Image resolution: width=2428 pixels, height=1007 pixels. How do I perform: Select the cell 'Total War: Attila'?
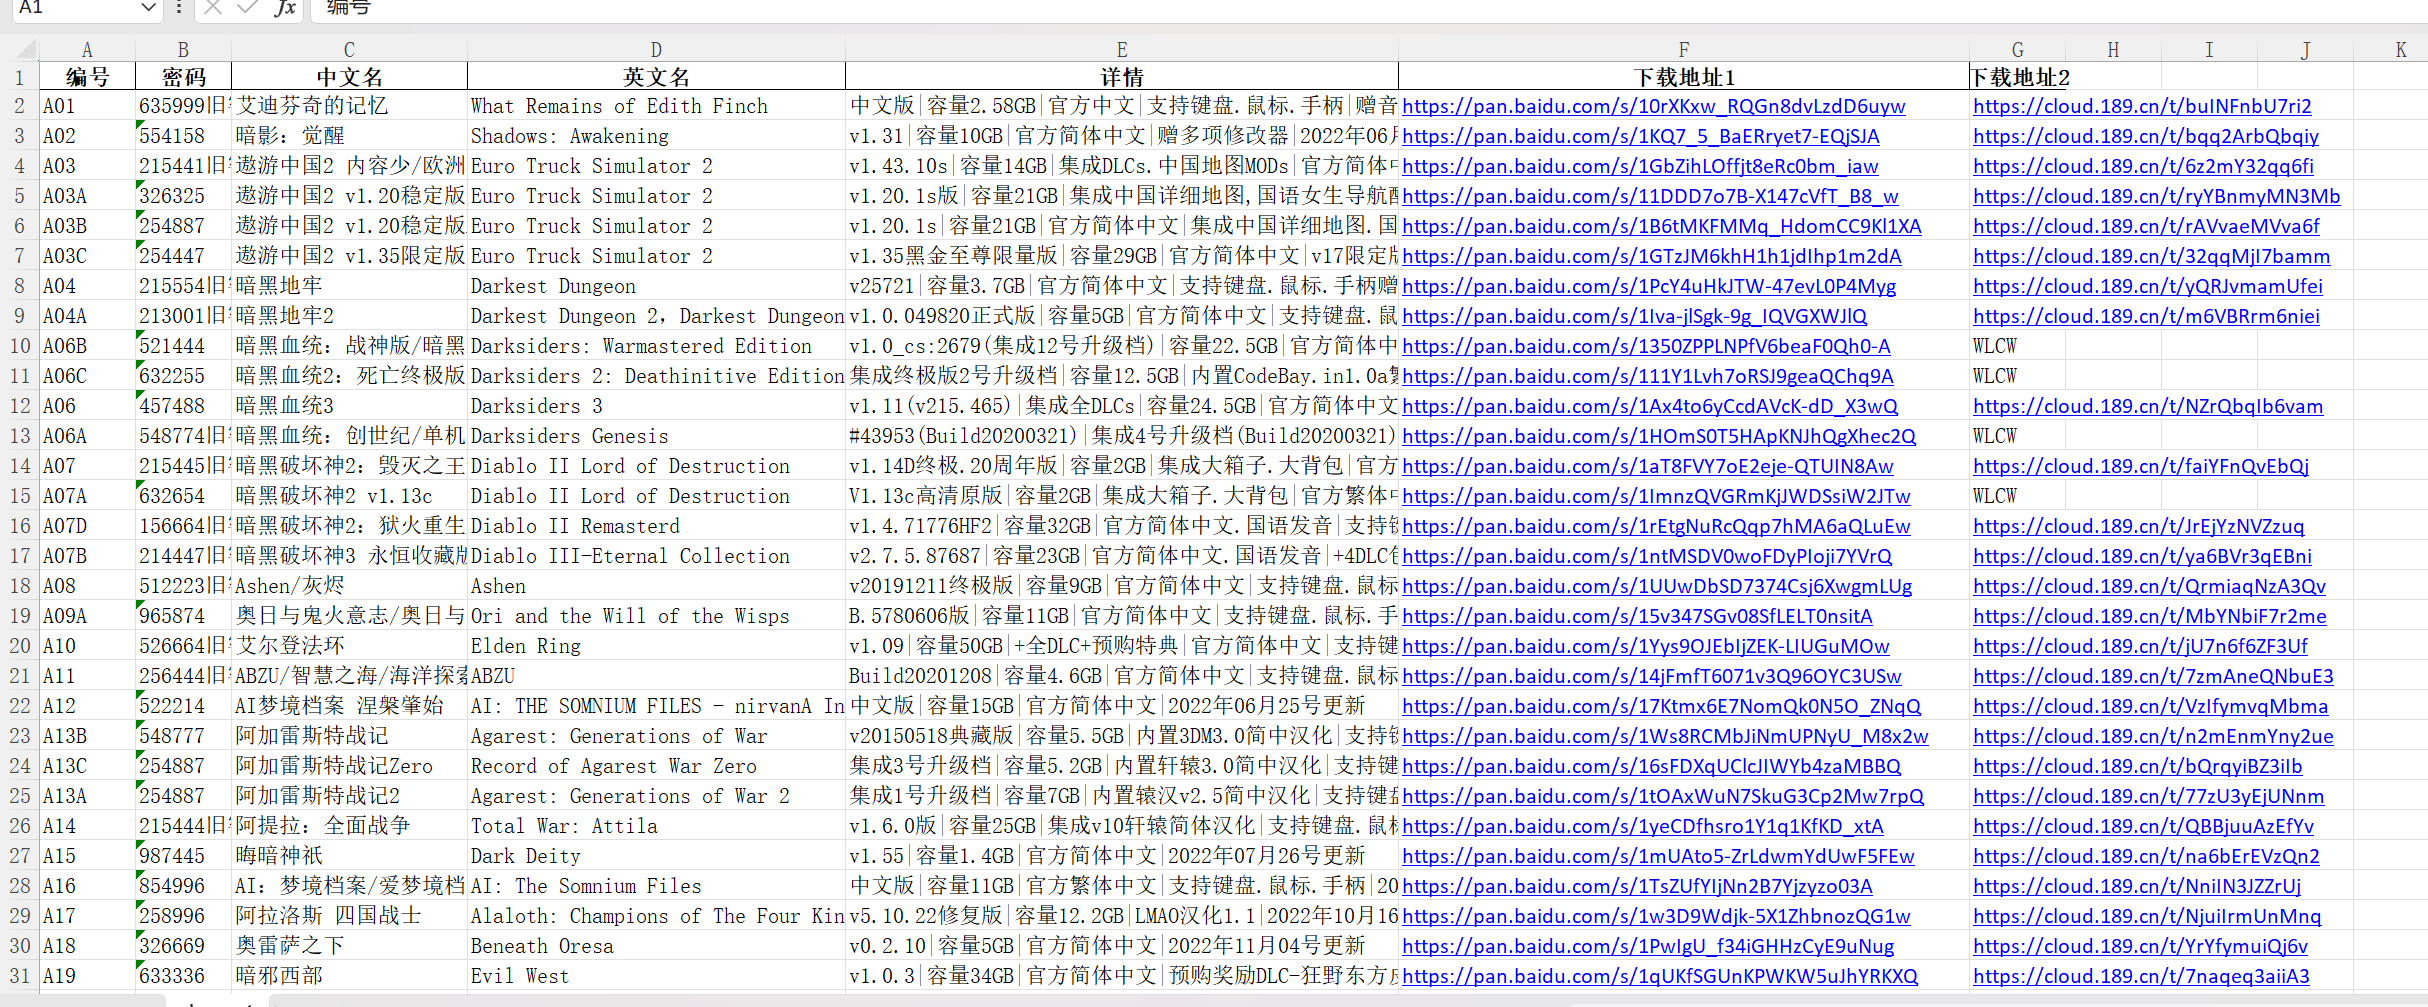coord(656,826)
